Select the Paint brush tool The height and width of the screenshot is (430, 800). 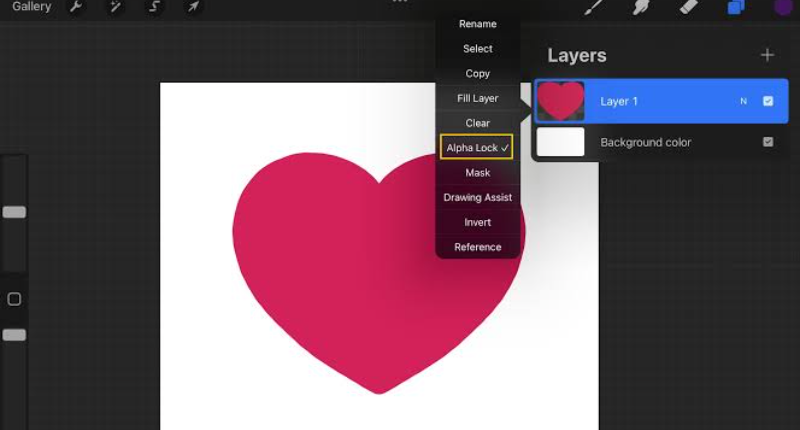point(593,7)
